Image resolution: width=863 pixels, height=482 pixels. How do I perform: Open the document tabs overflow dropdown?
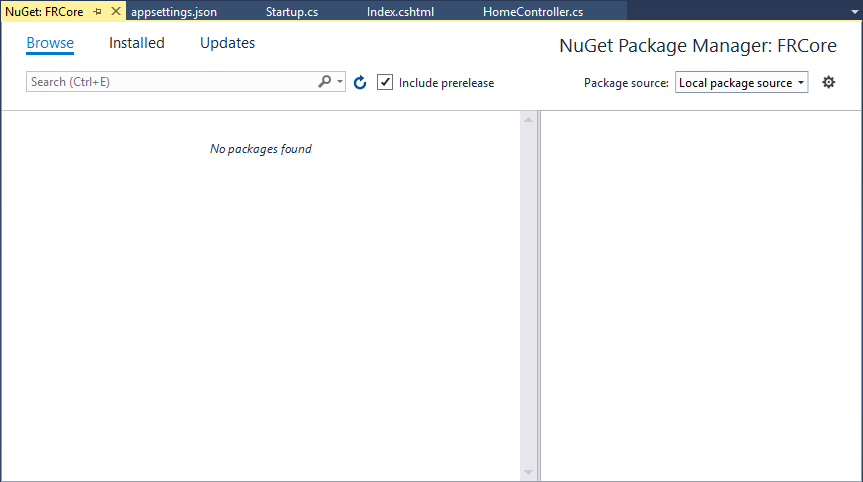(855, 12)
